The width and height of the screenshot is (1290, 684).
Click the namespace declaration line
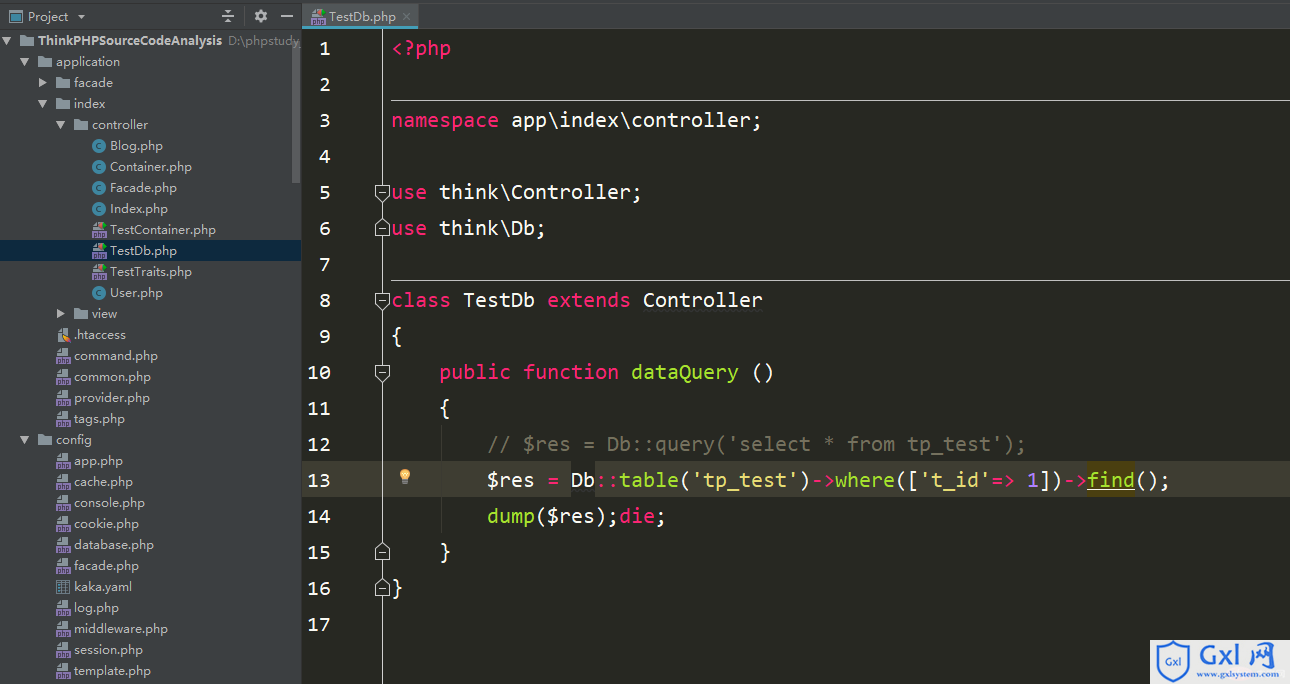pyautogui.click(x=576, y=120)
